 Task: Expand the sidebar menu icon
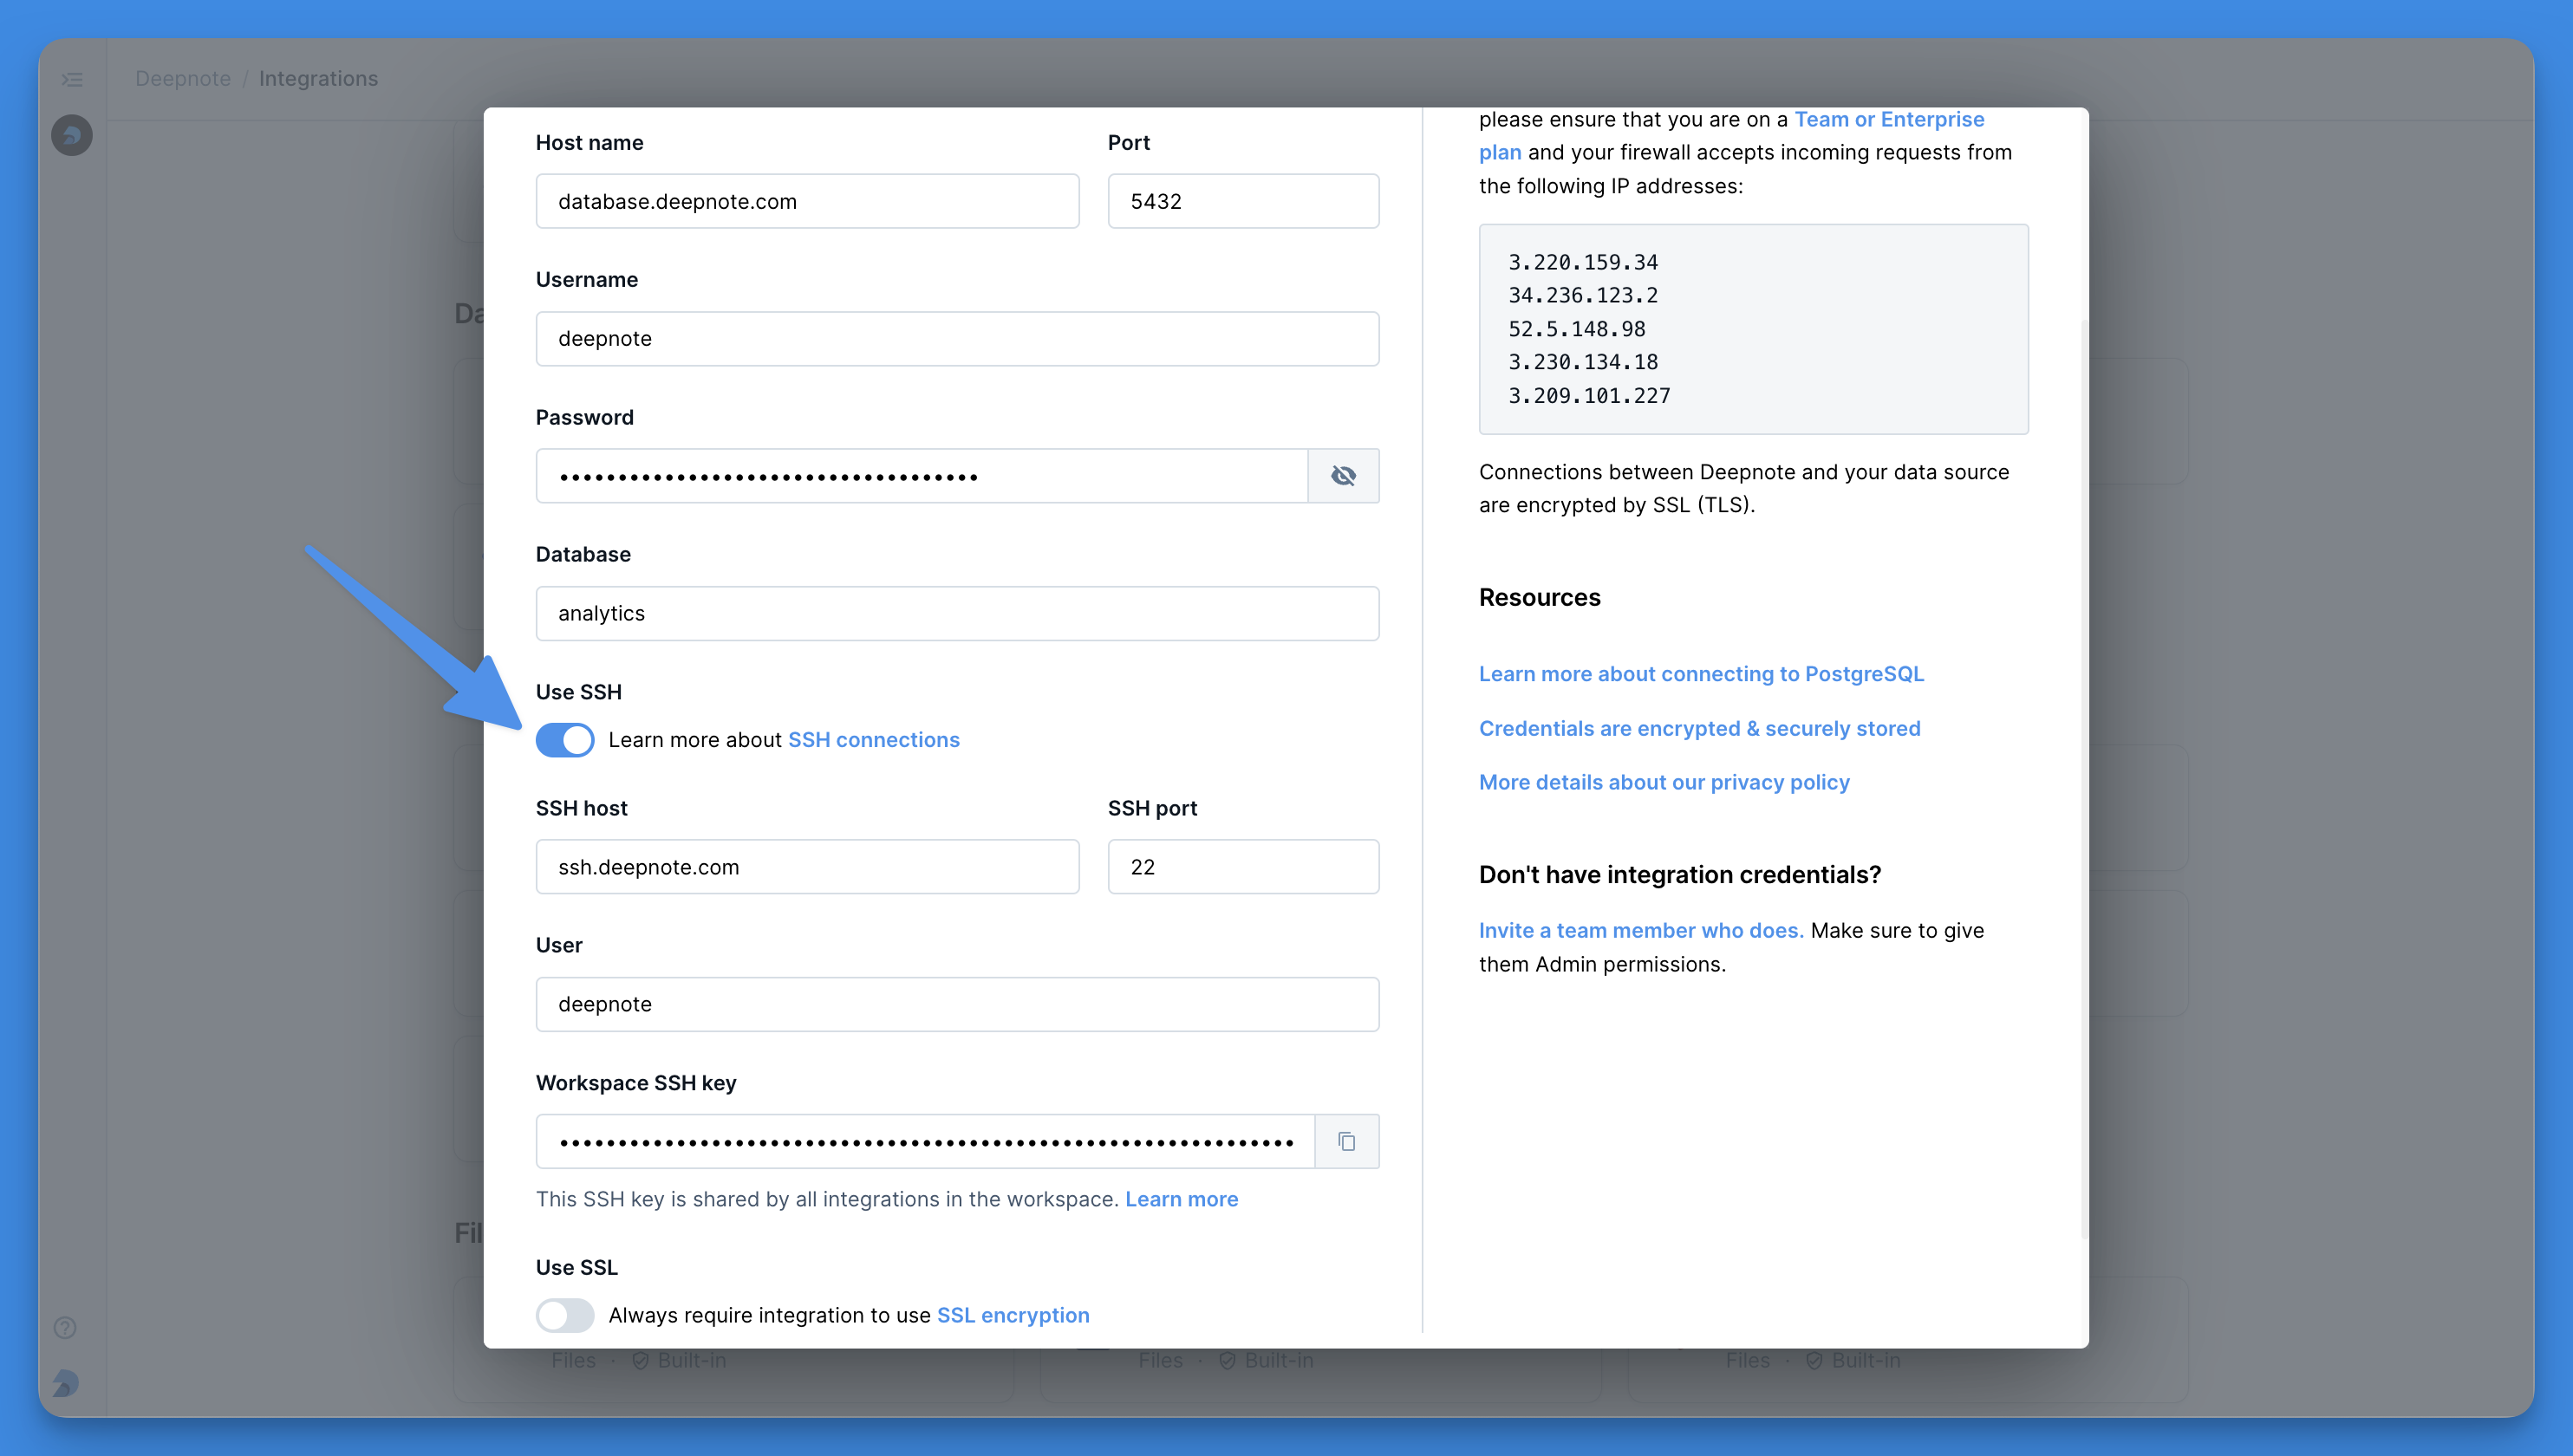pyautogui.click(x=72, y=79)
